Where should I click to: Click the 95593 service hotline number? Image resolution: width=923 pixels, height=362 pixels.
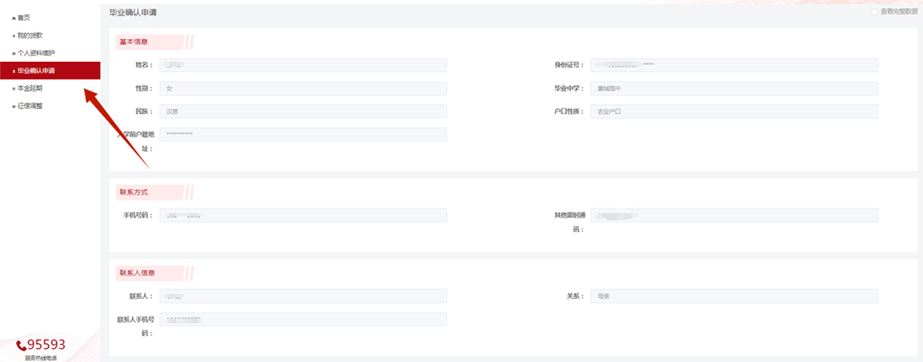pyautogui.click(x=47, y=345)
